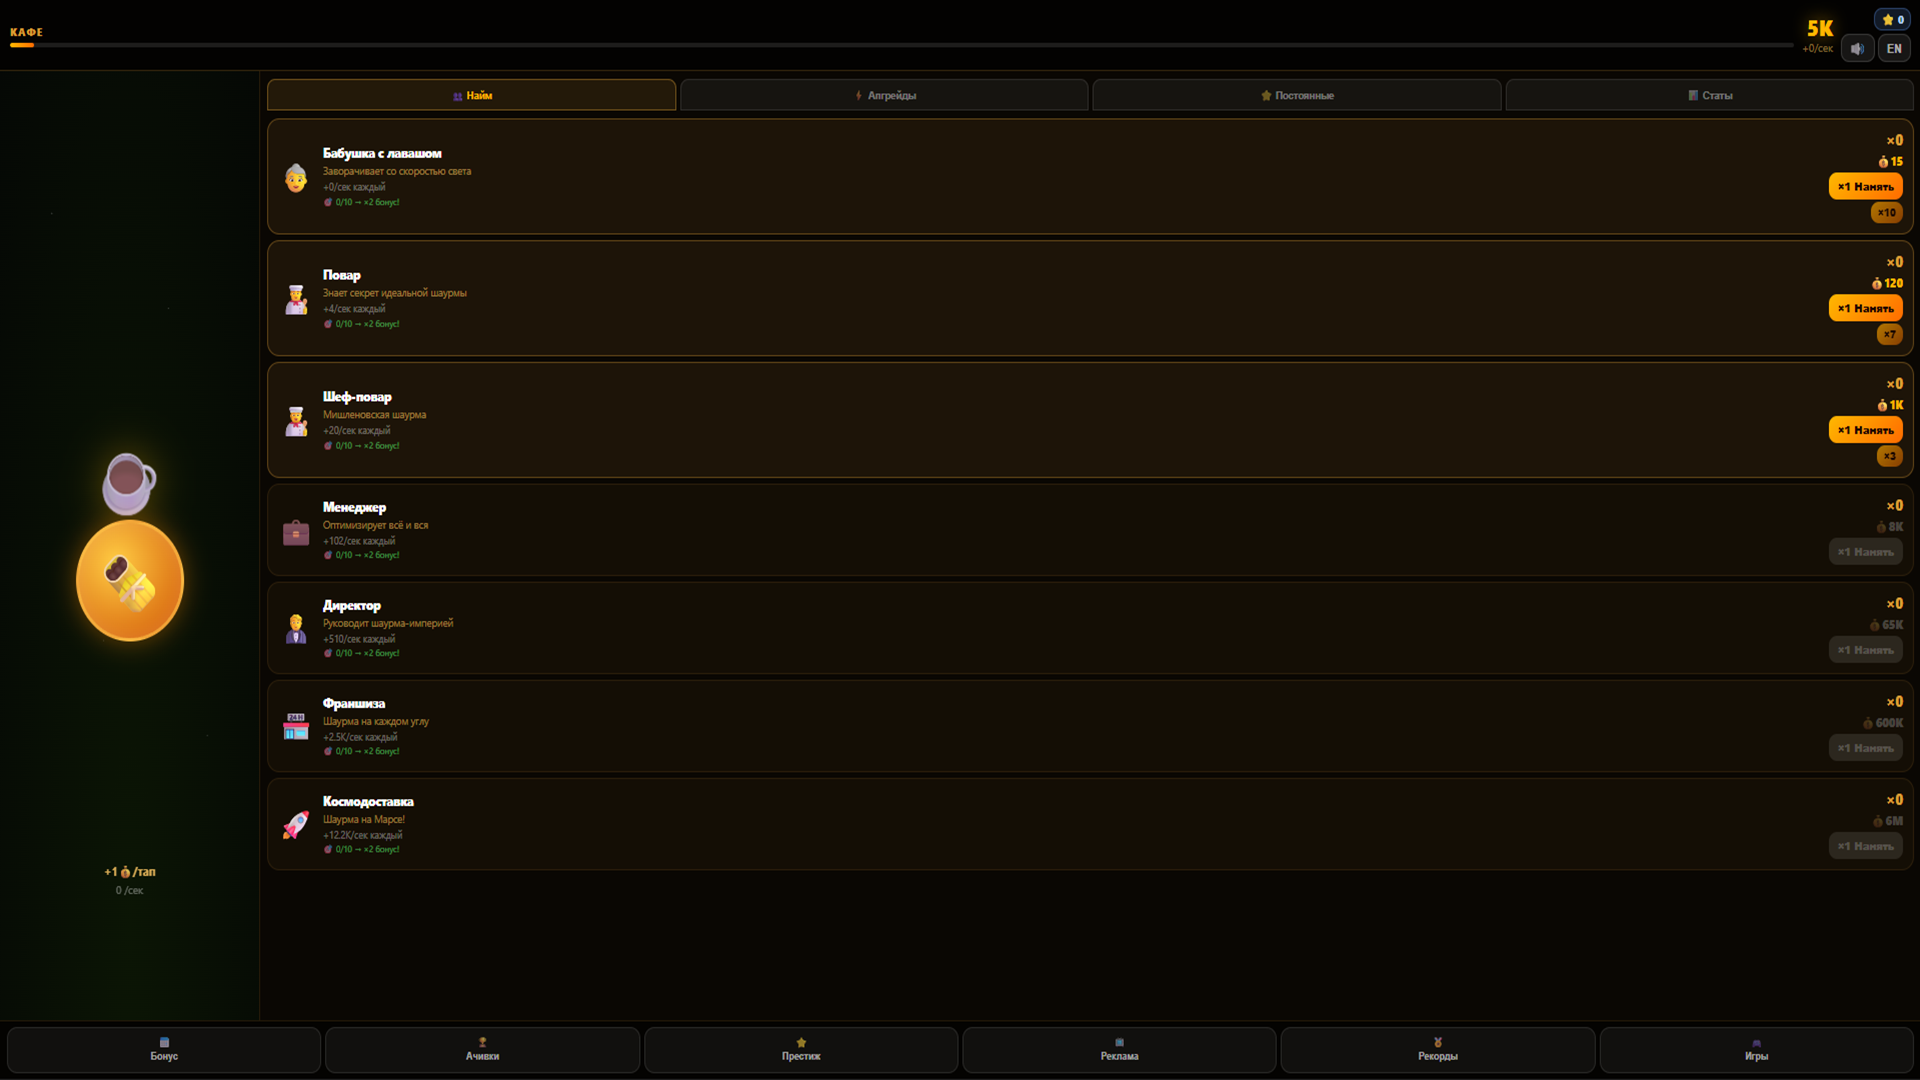Click the 5K balance counter
Viewport: 1920px width, 1080px height.
tap(1820, 29)
